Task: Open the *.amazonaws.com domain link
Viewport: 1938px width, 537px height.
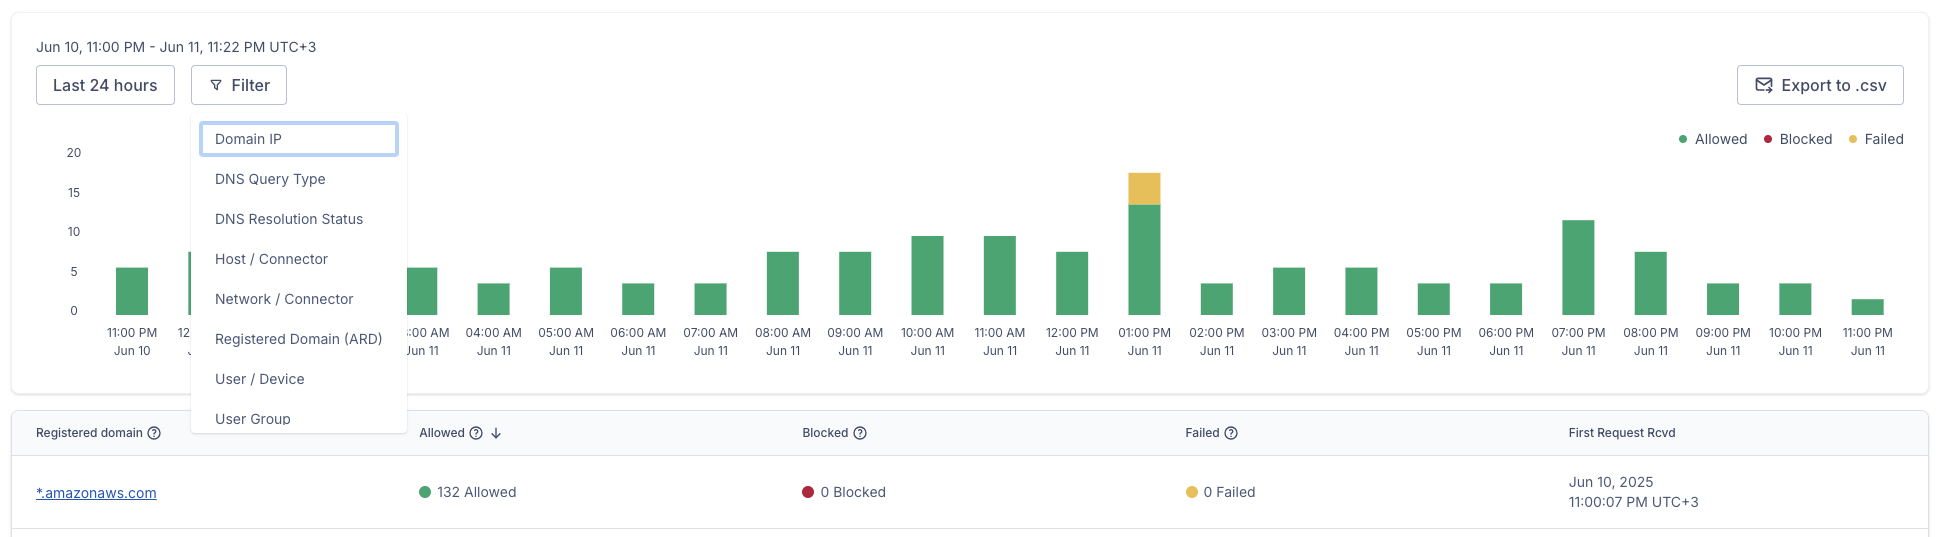Action: click(x=96, y=493)
